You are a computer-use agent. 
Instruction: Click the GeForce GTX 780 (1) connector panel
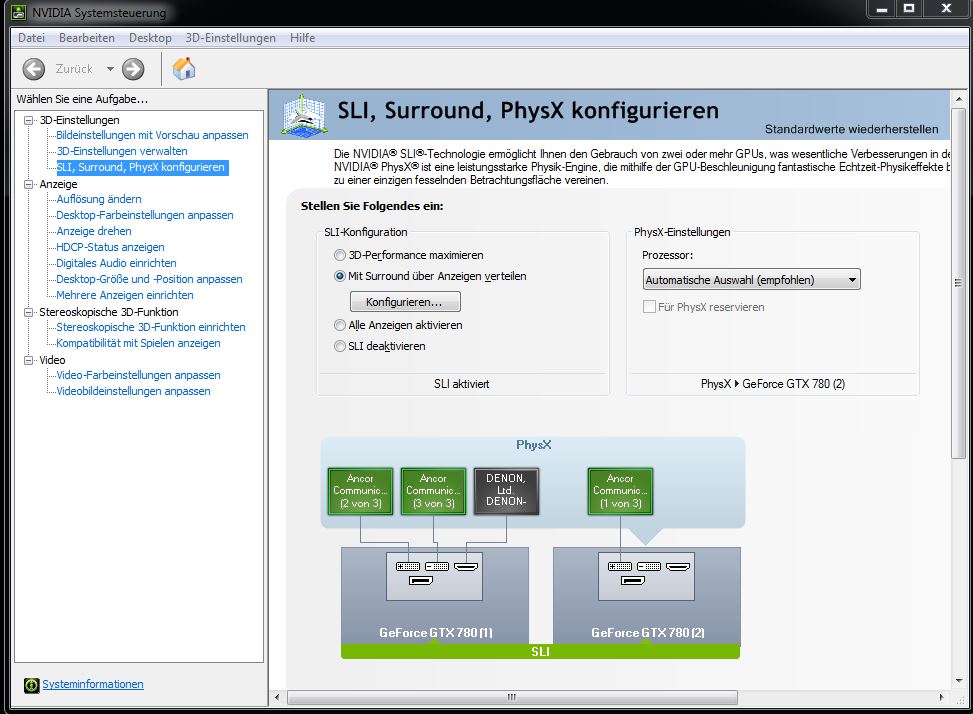click(434, 576)
